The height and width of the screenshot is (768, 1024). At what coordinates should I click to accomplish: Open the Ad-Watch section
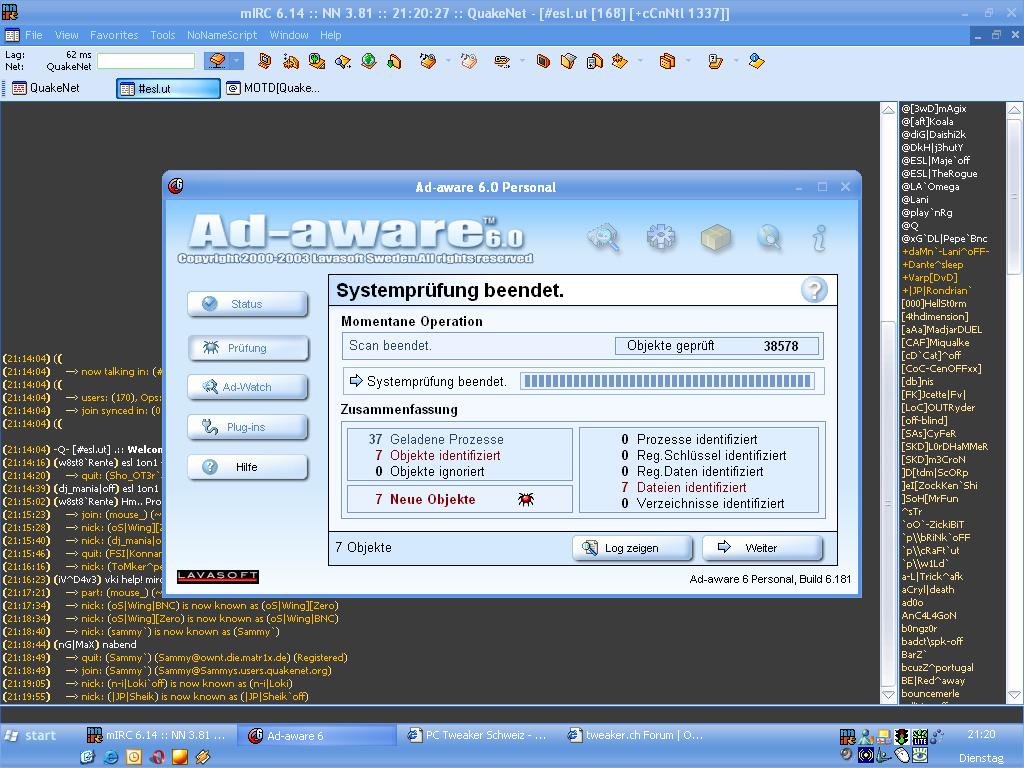point(247,387)
